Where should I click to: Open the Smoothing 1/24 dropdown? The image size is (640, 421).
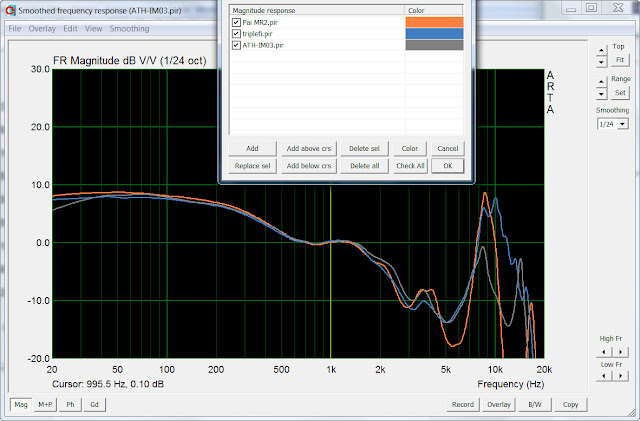click(x=622, y=124)
